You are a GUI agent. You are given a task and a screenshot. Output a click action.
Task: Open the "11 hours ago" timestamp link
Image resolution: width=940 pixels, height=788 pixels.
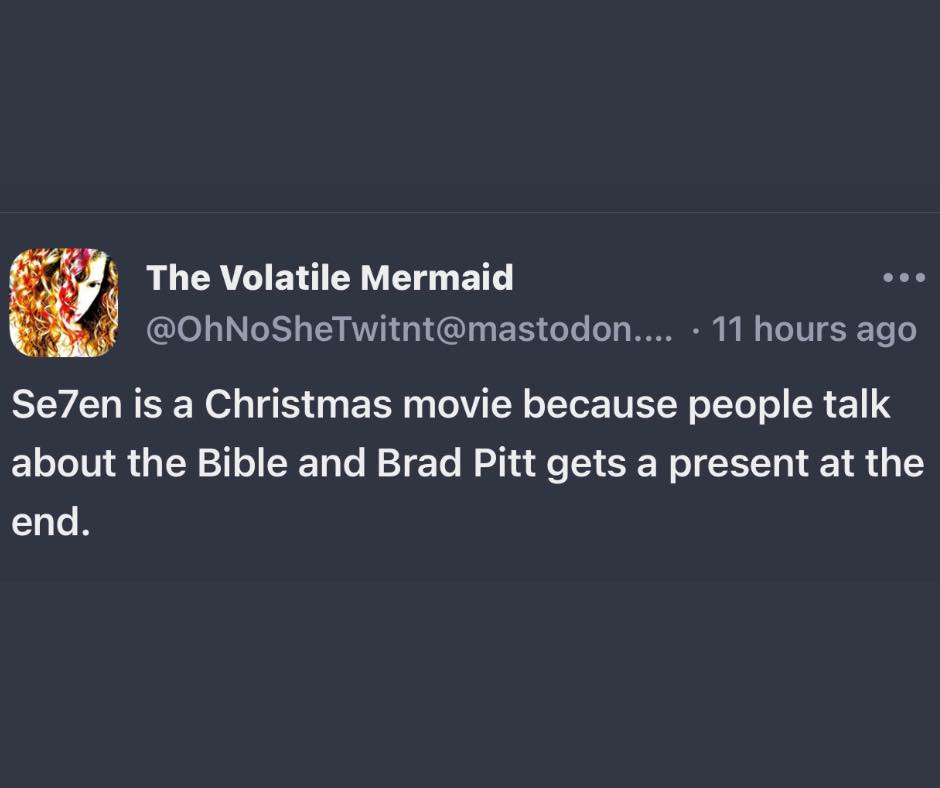pyautogui.click(x=814, y=329)
